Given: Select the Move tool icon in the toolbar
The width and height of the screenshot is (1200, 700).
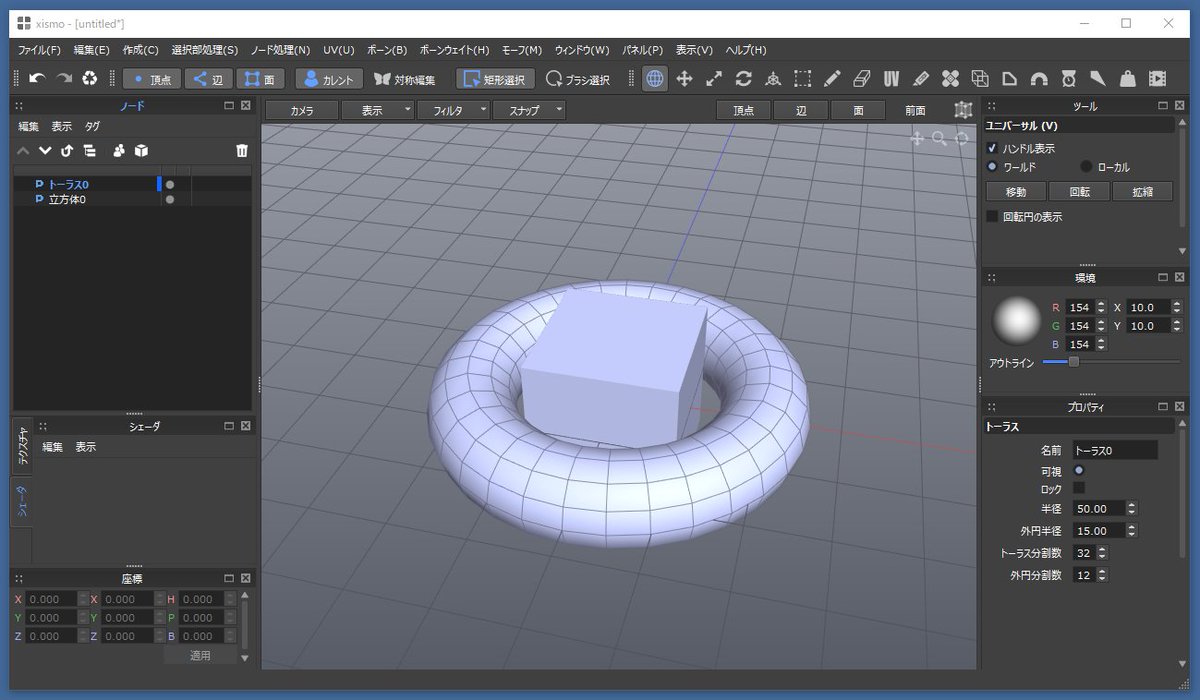Looking at the screenshot, I should coord(685,78).
